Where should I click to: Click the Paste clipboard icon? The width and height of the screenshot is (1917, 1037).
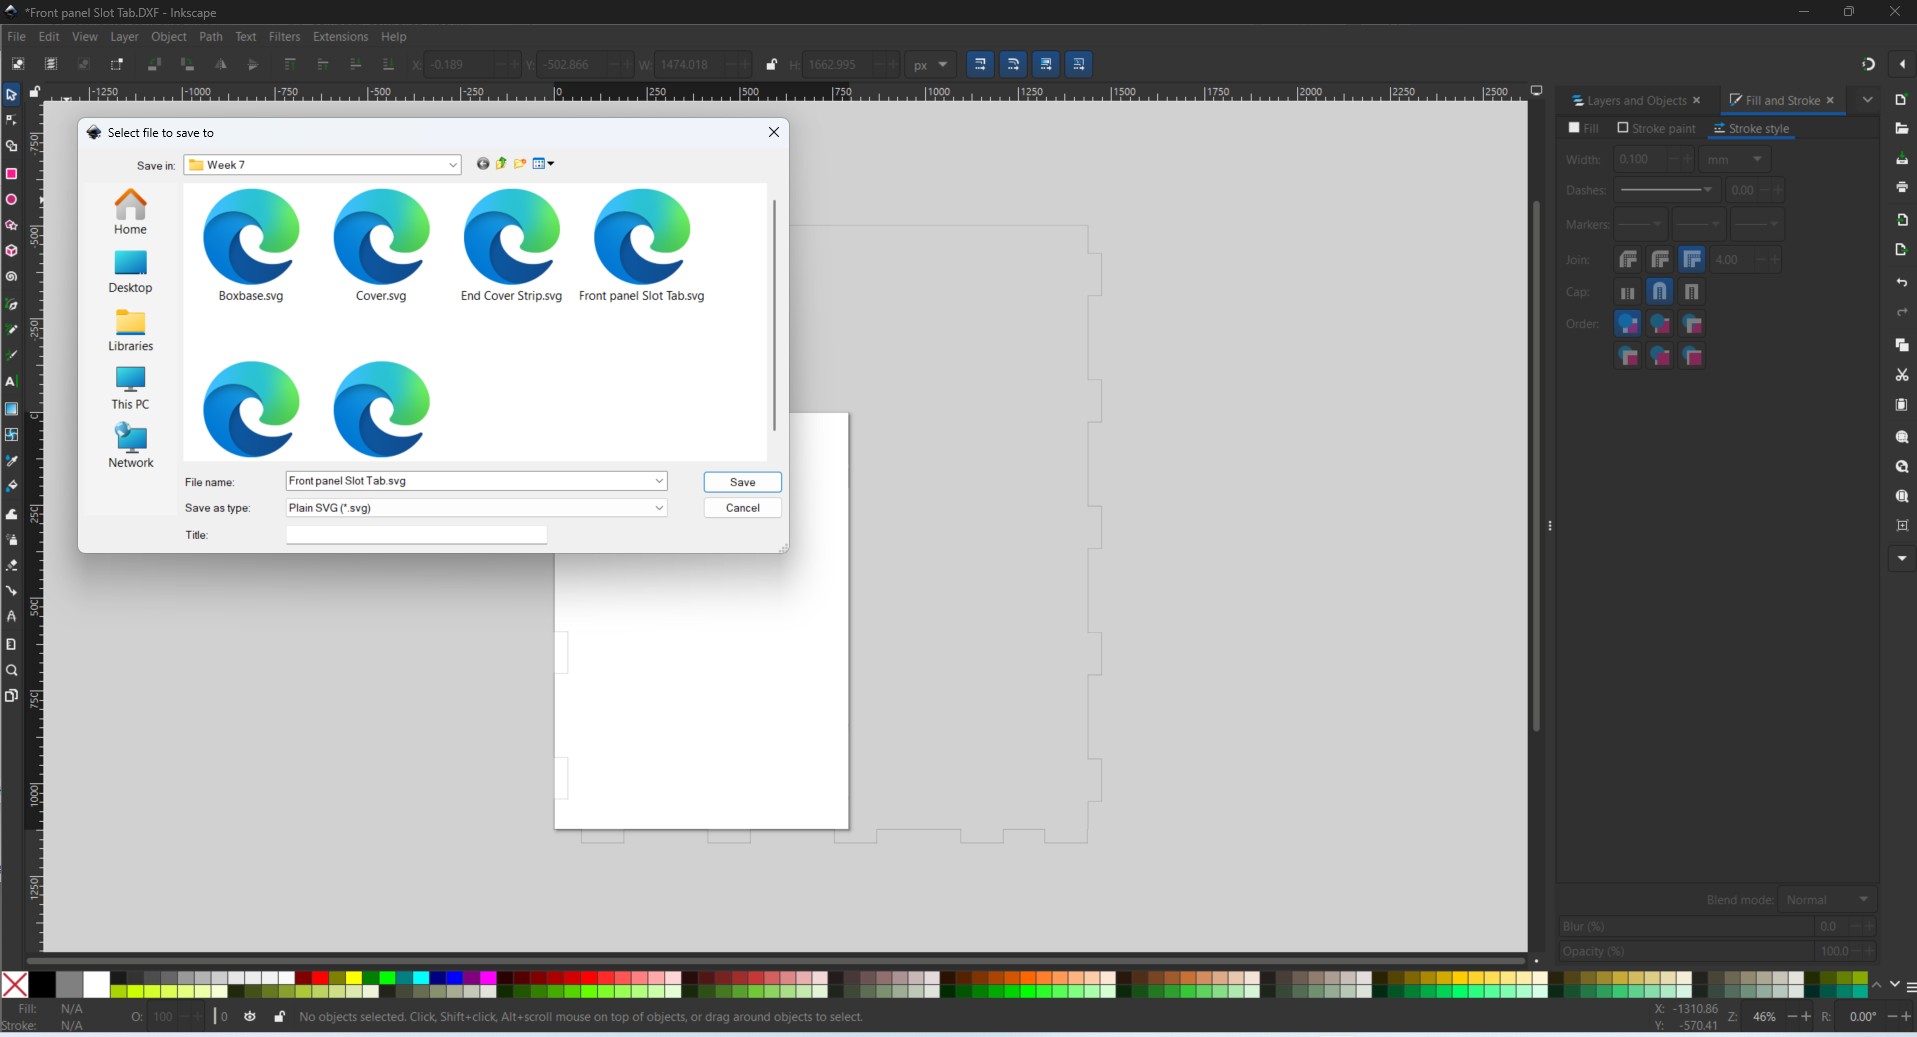(1902, 405)
